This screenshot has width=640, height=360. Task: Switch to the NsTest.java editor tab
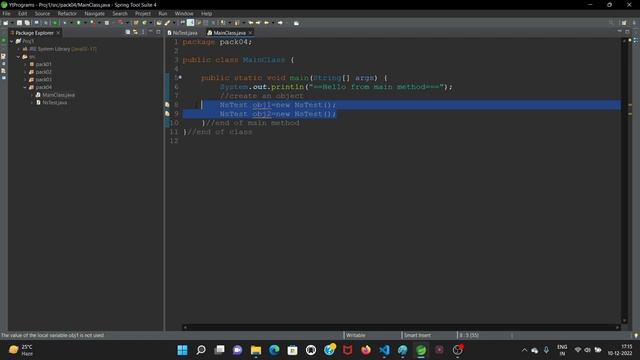point(182,33)
